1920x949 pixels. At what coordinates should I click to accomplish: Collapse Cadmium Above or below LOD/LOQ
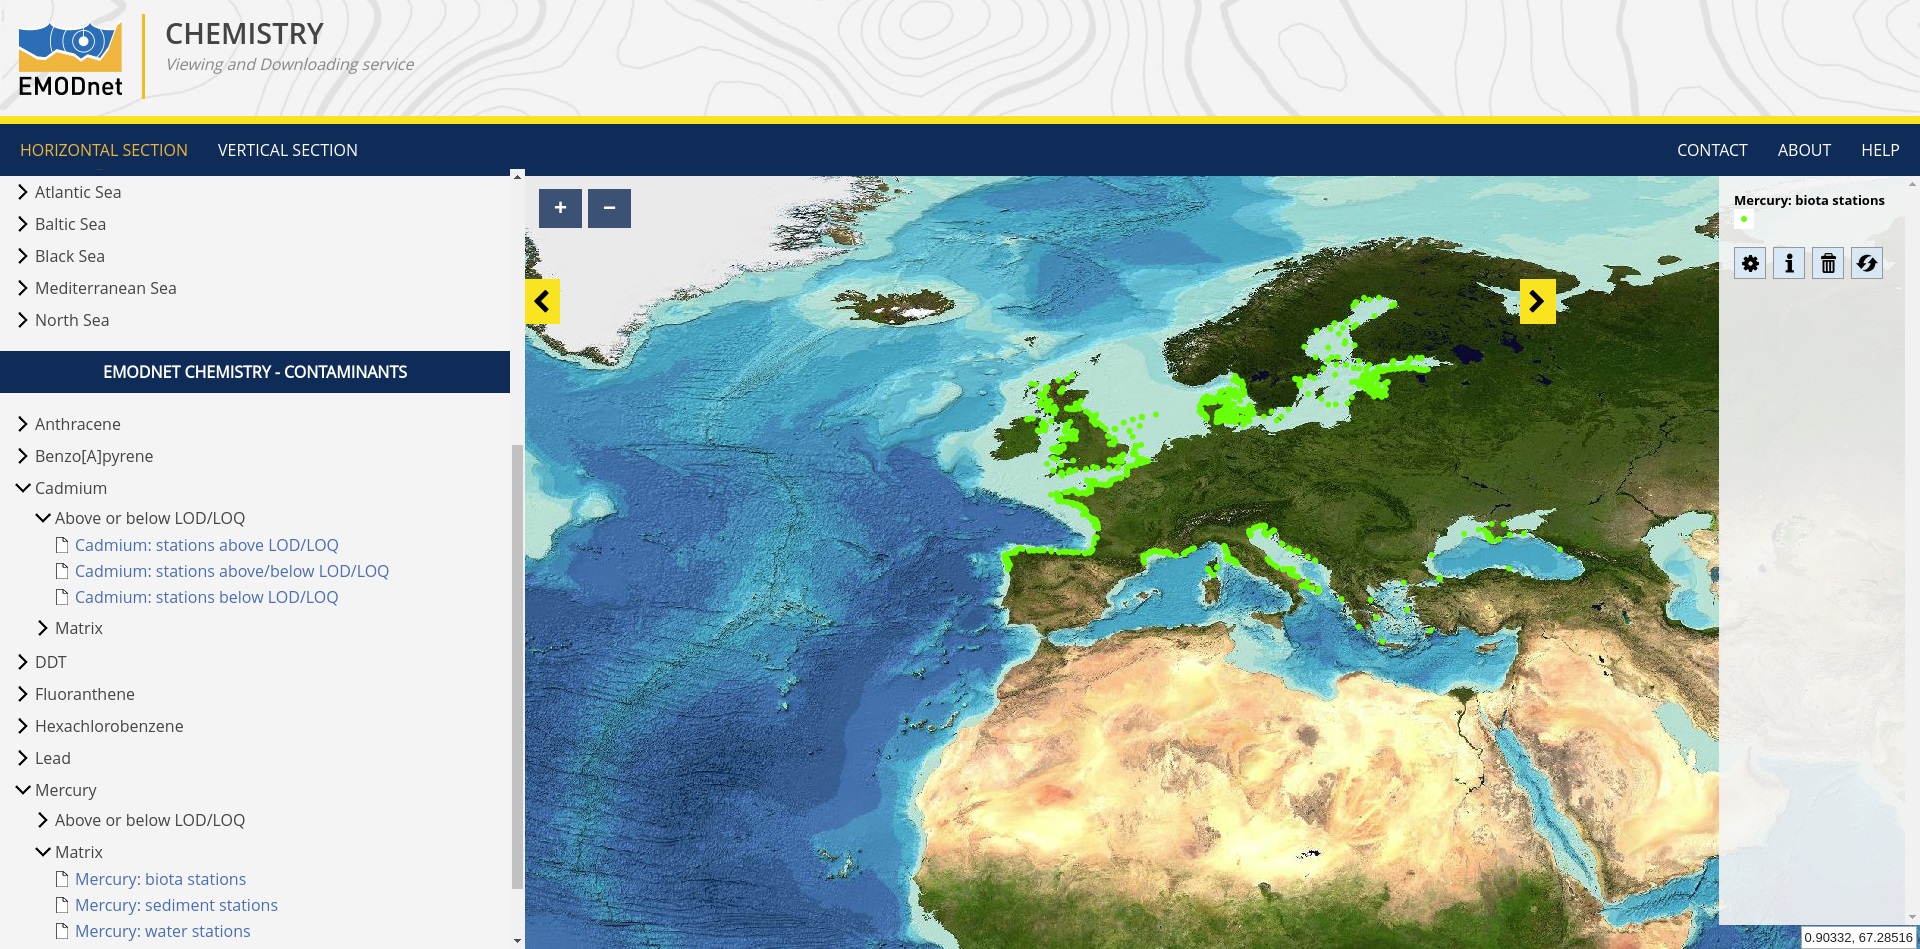43,518
